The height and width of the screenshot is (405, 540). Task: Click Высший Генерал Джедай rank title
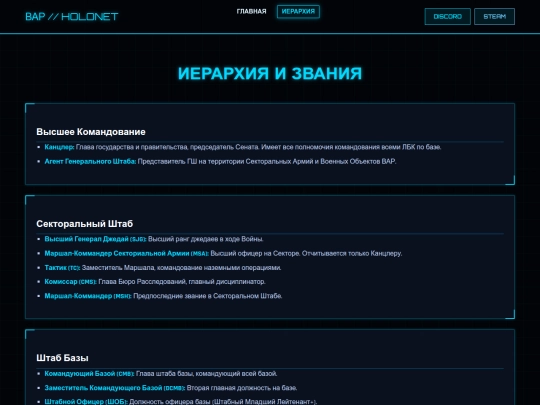point(95,239)
